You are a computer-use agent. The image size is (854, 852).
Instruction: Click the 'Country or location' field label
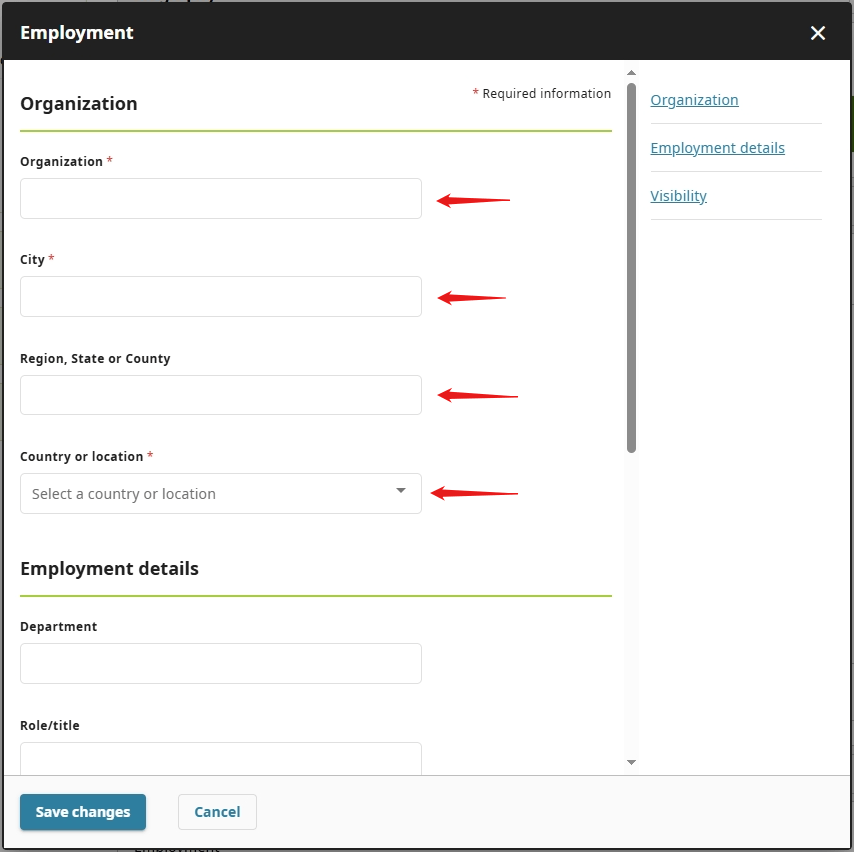click(82, 456)
